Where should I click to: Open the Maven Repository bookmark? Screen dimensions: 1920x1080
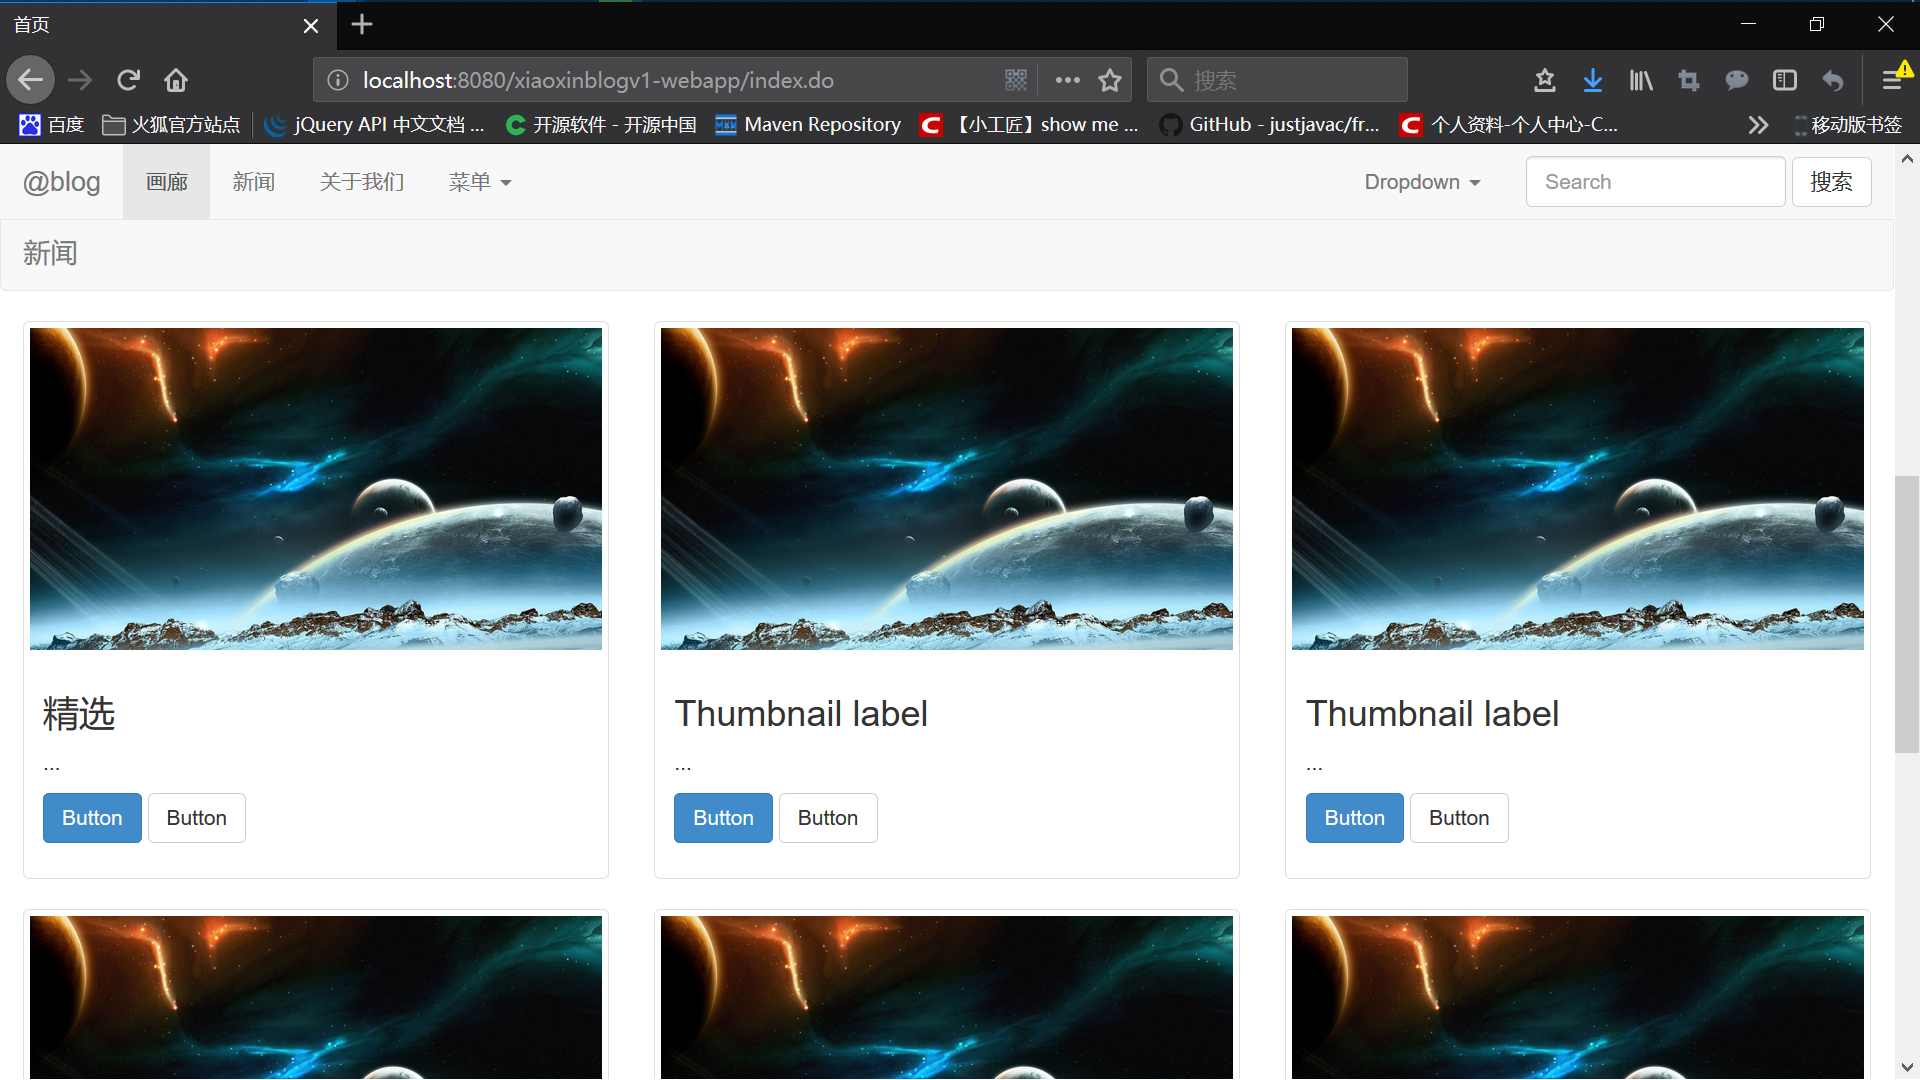coord(808,125)
